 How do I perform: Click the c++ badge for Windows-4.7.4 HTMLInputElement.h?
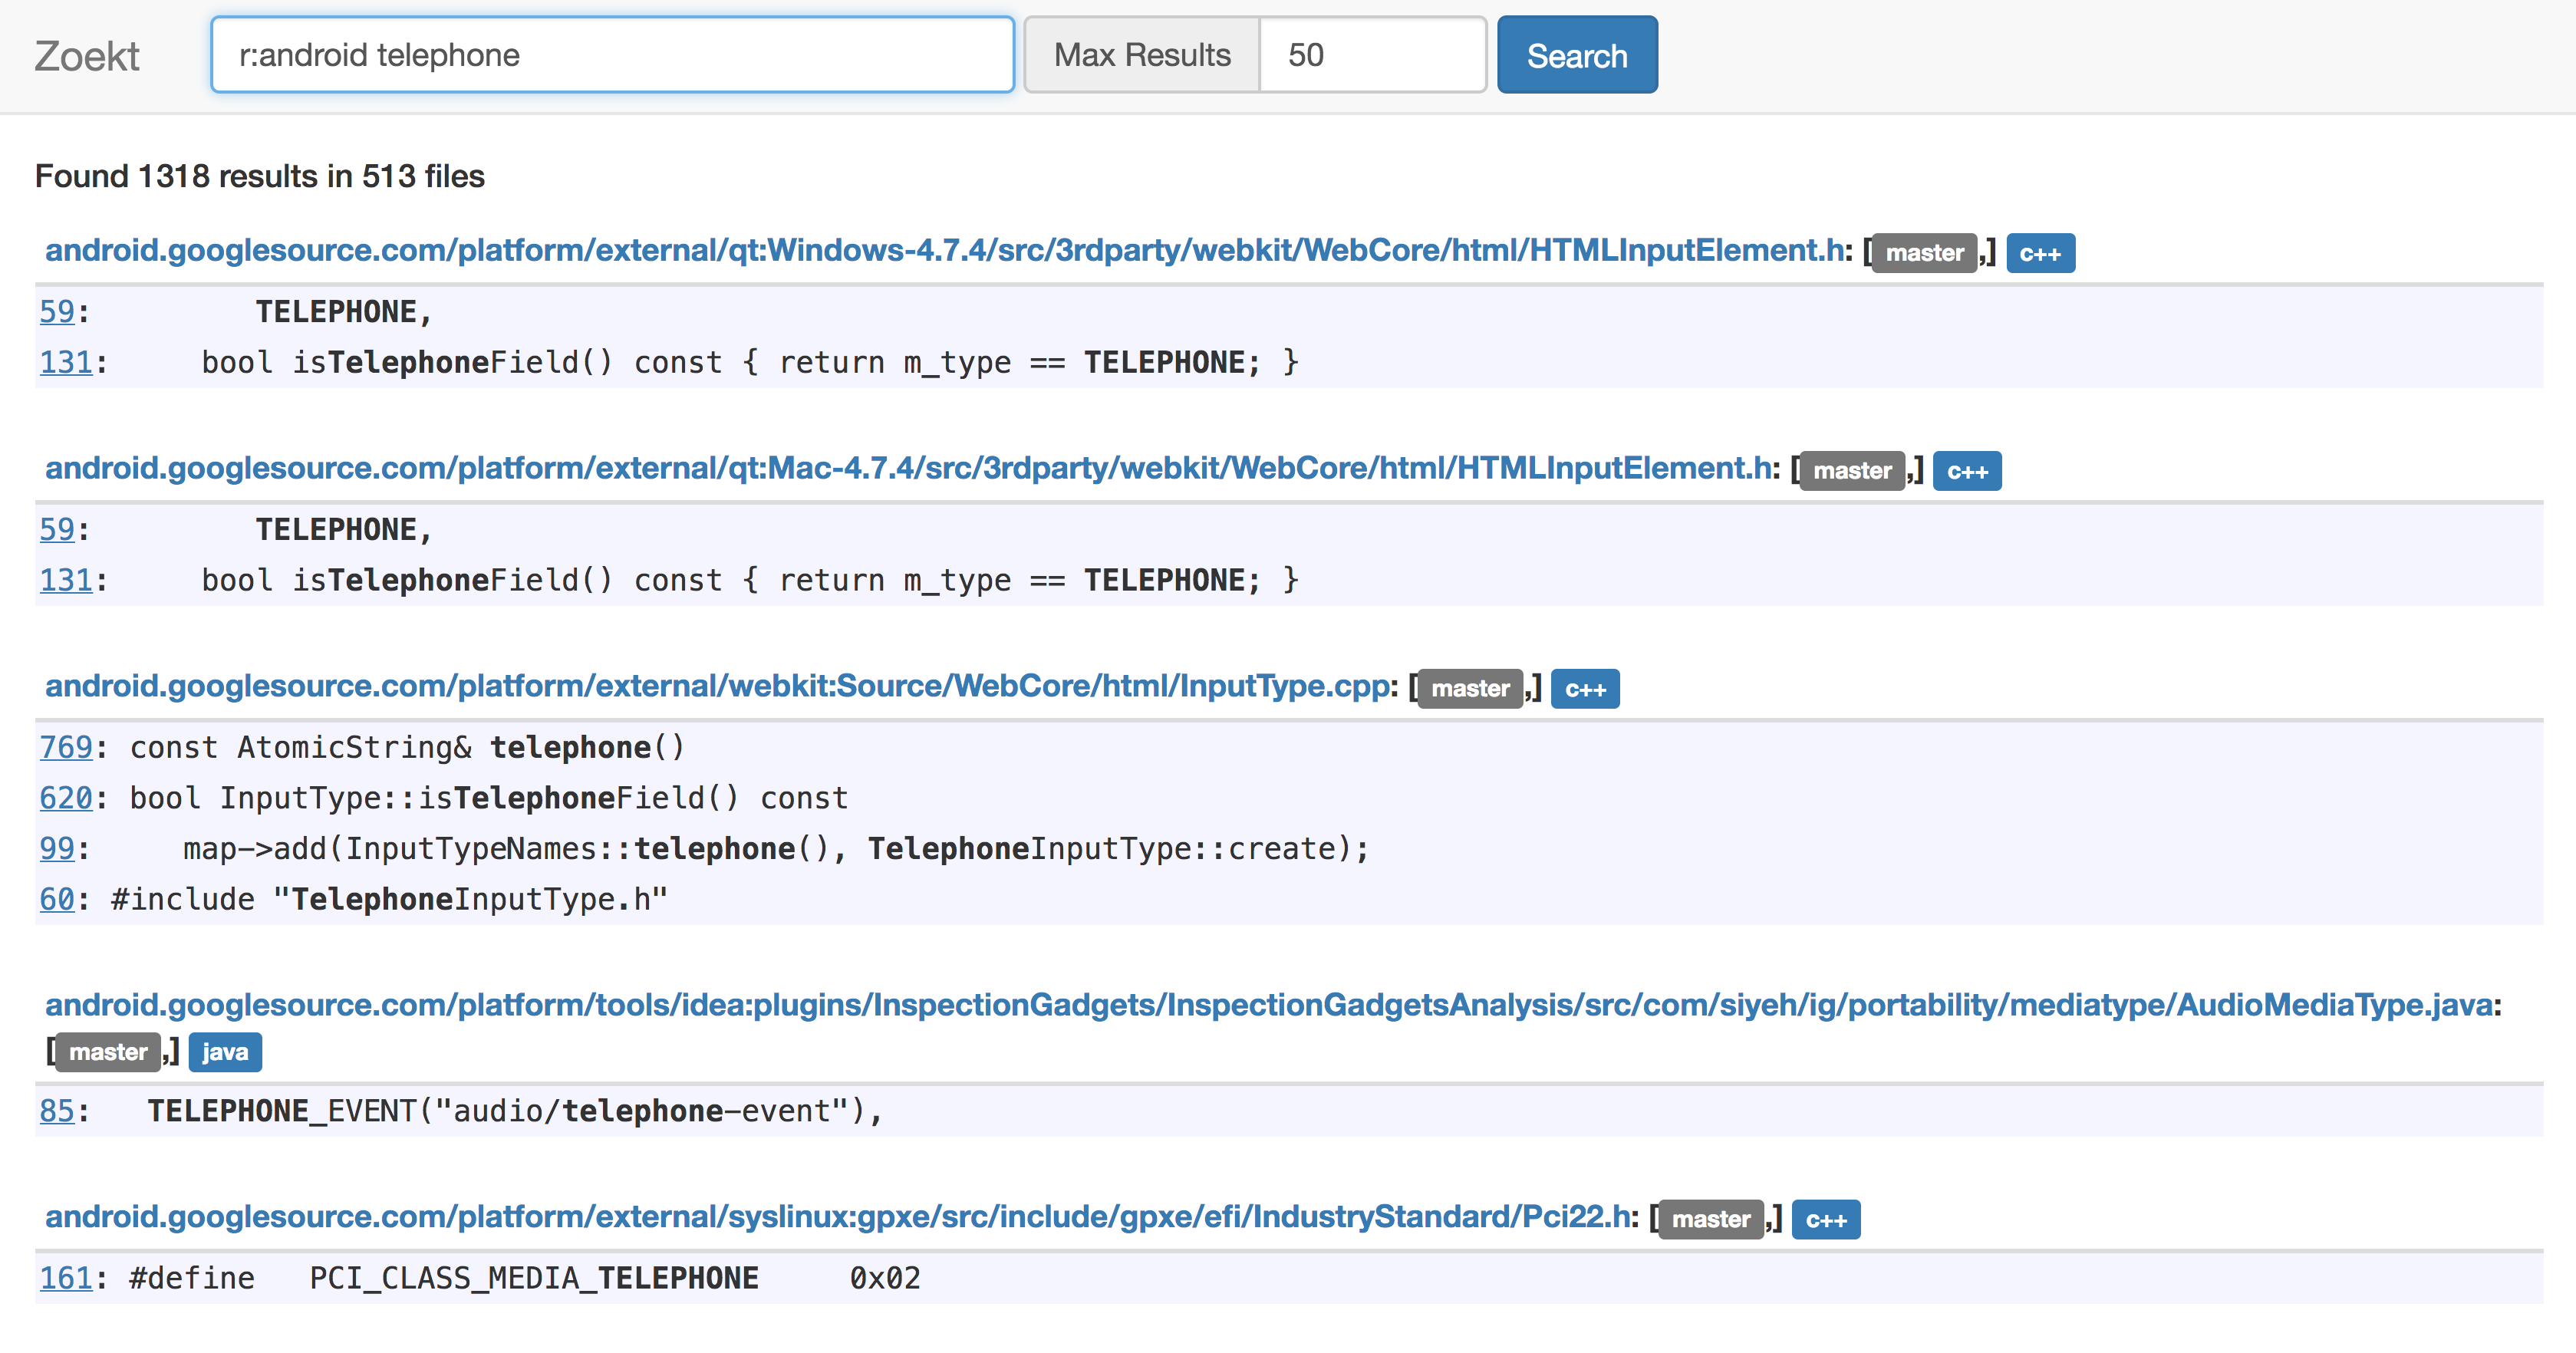(x=2039, y=254)
